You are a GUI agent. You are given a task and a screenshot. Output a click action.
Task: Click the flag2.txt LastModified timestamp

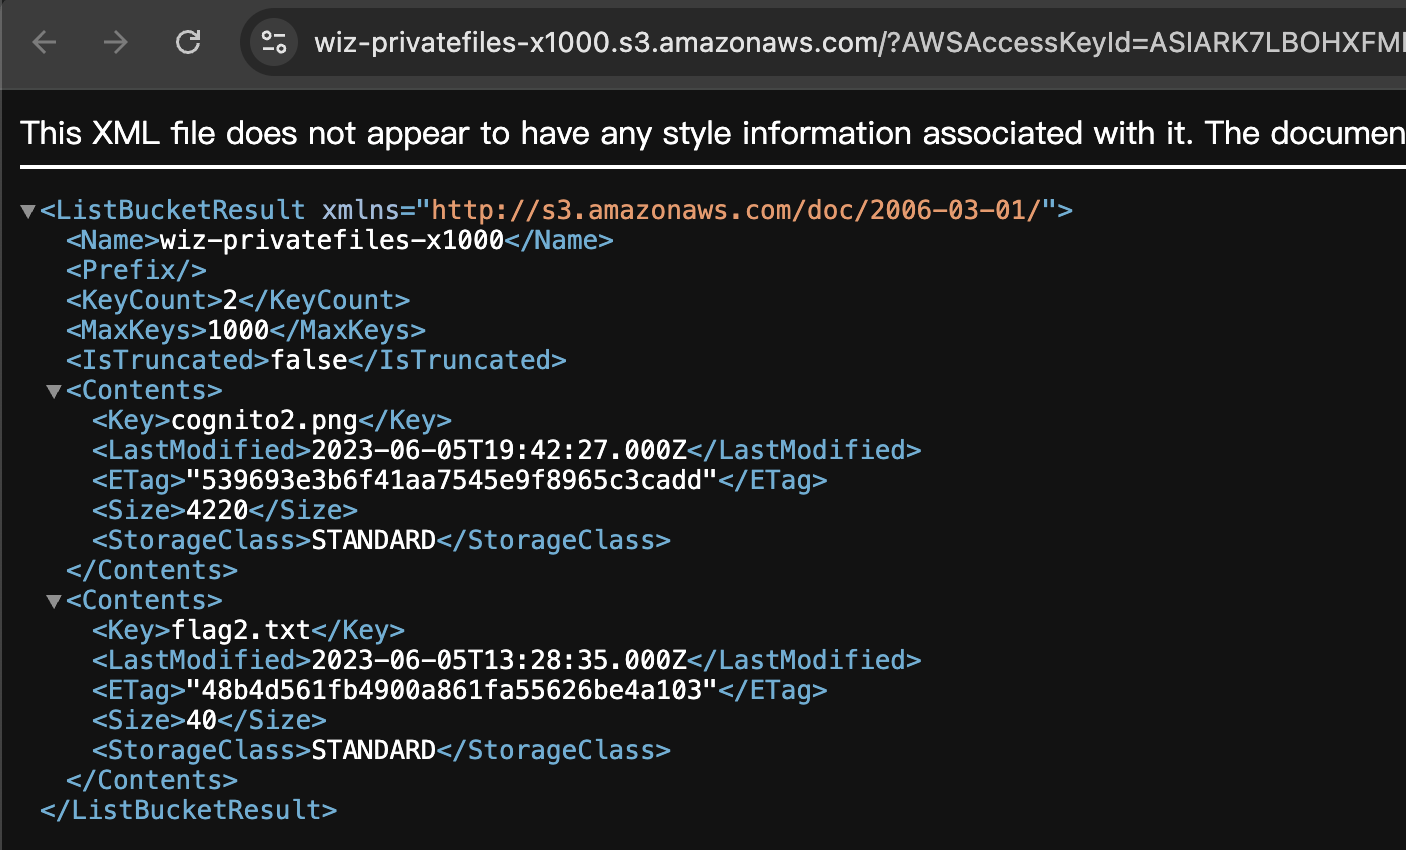click(499, 660)
